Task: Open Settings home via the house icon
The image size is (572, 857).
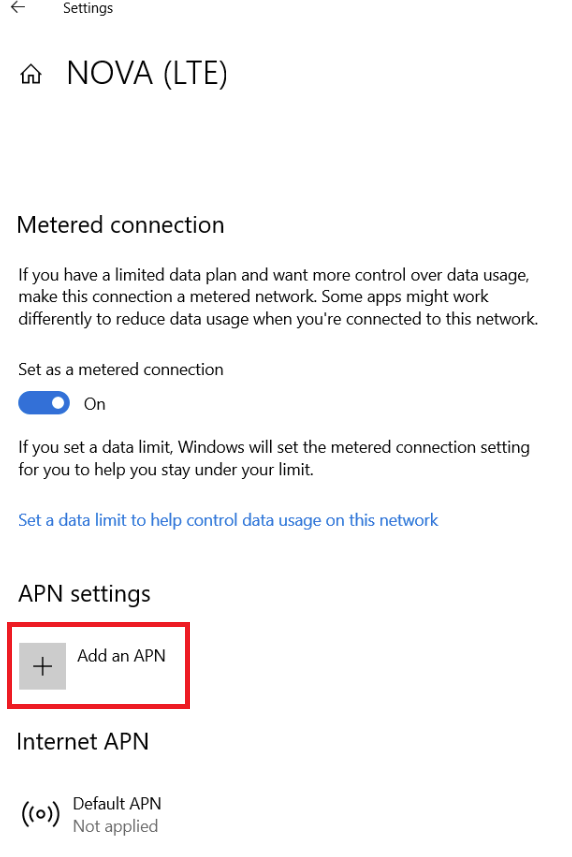Action: coord(31,74)
